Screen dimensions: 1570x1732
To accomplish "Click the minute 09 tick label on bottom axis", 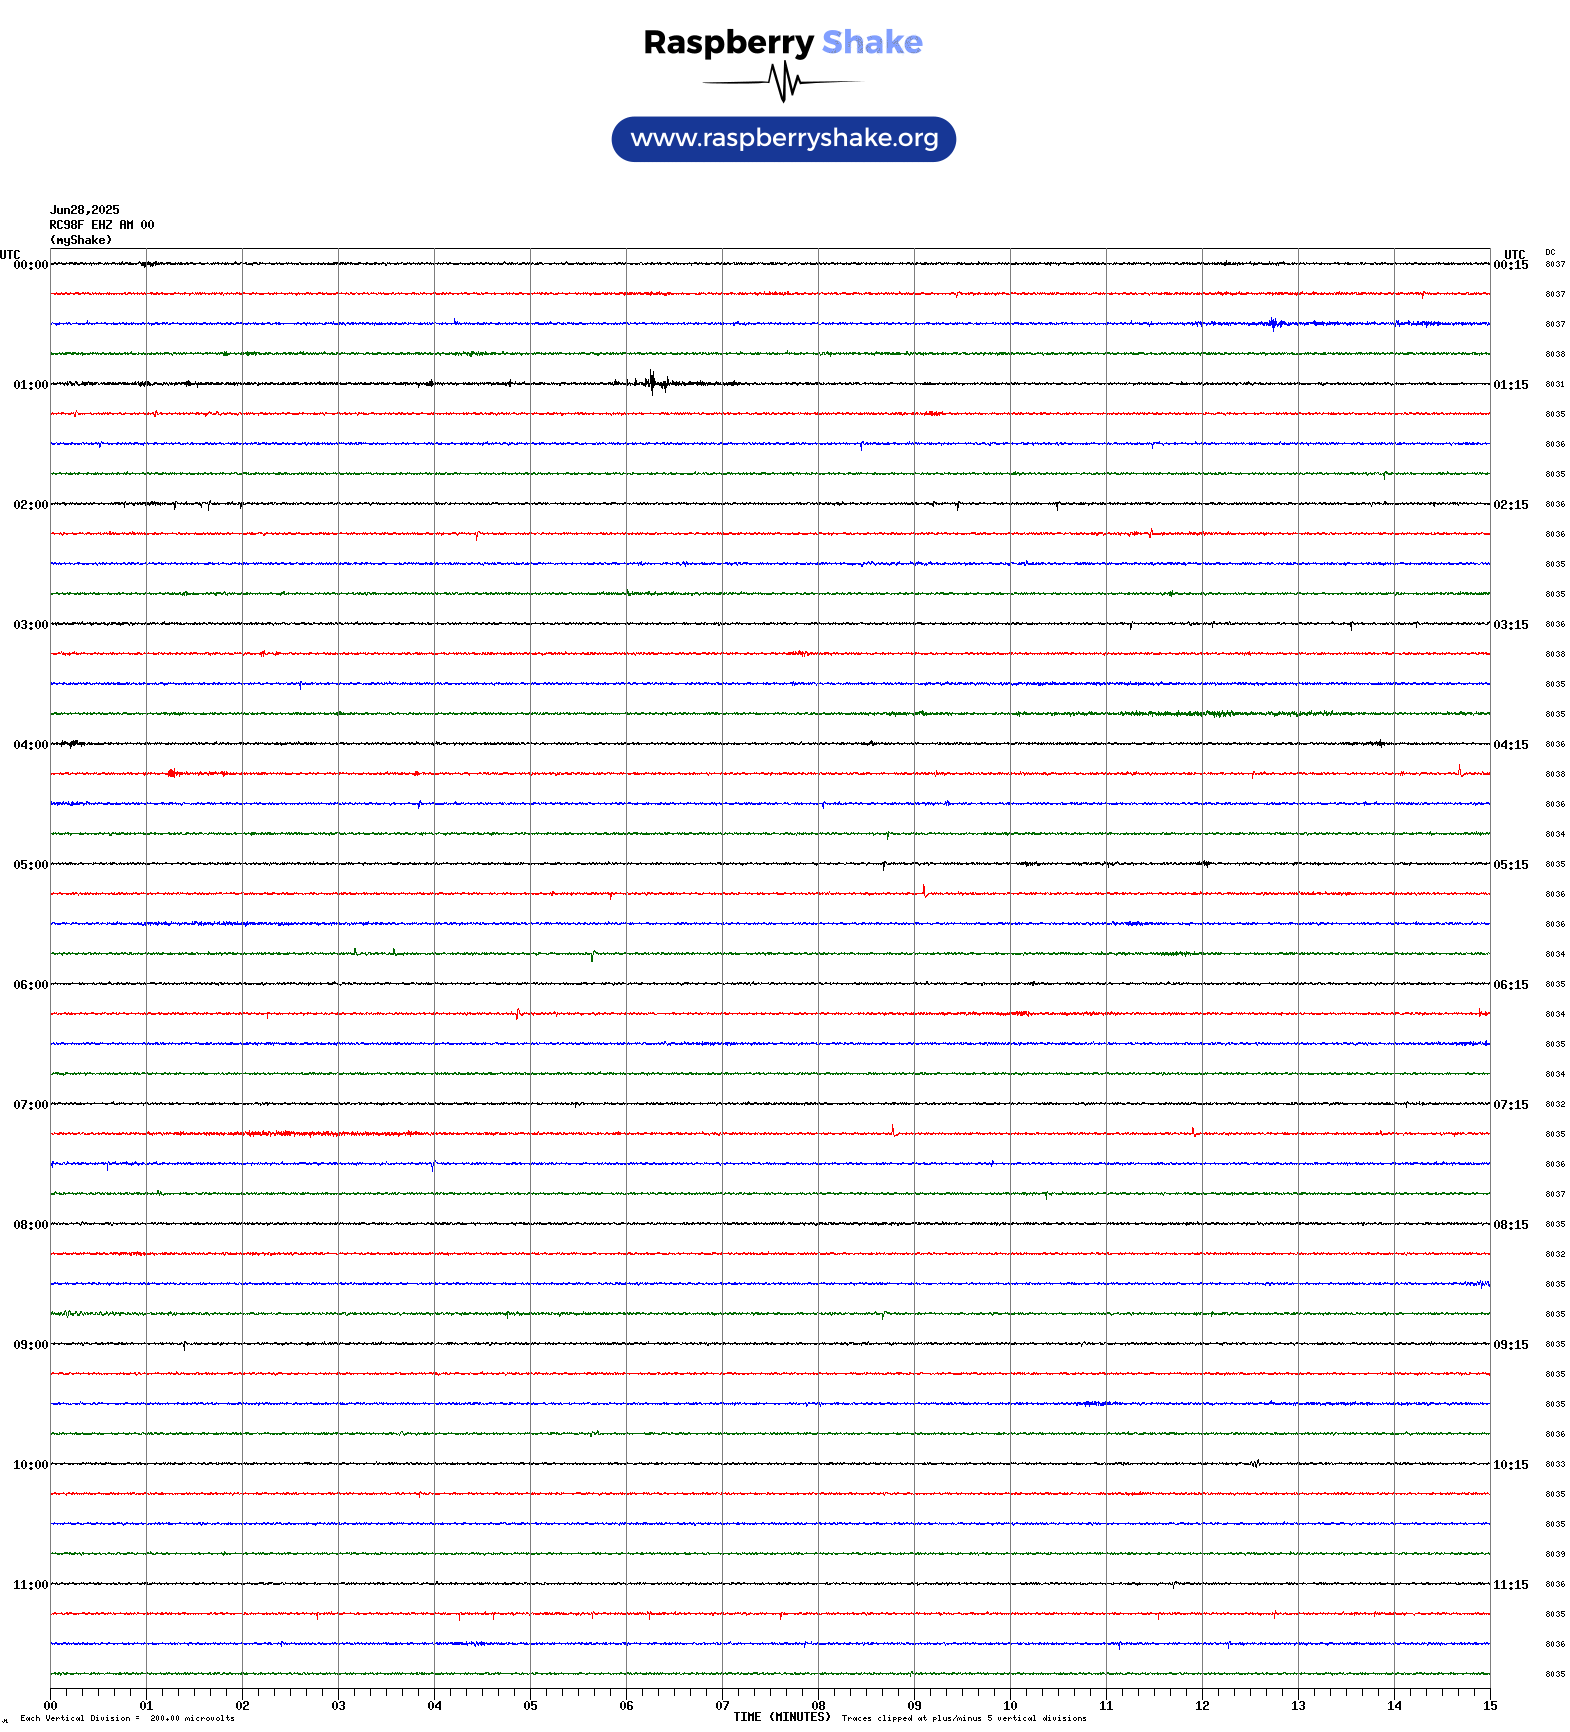I will [x=914, y=1706].
